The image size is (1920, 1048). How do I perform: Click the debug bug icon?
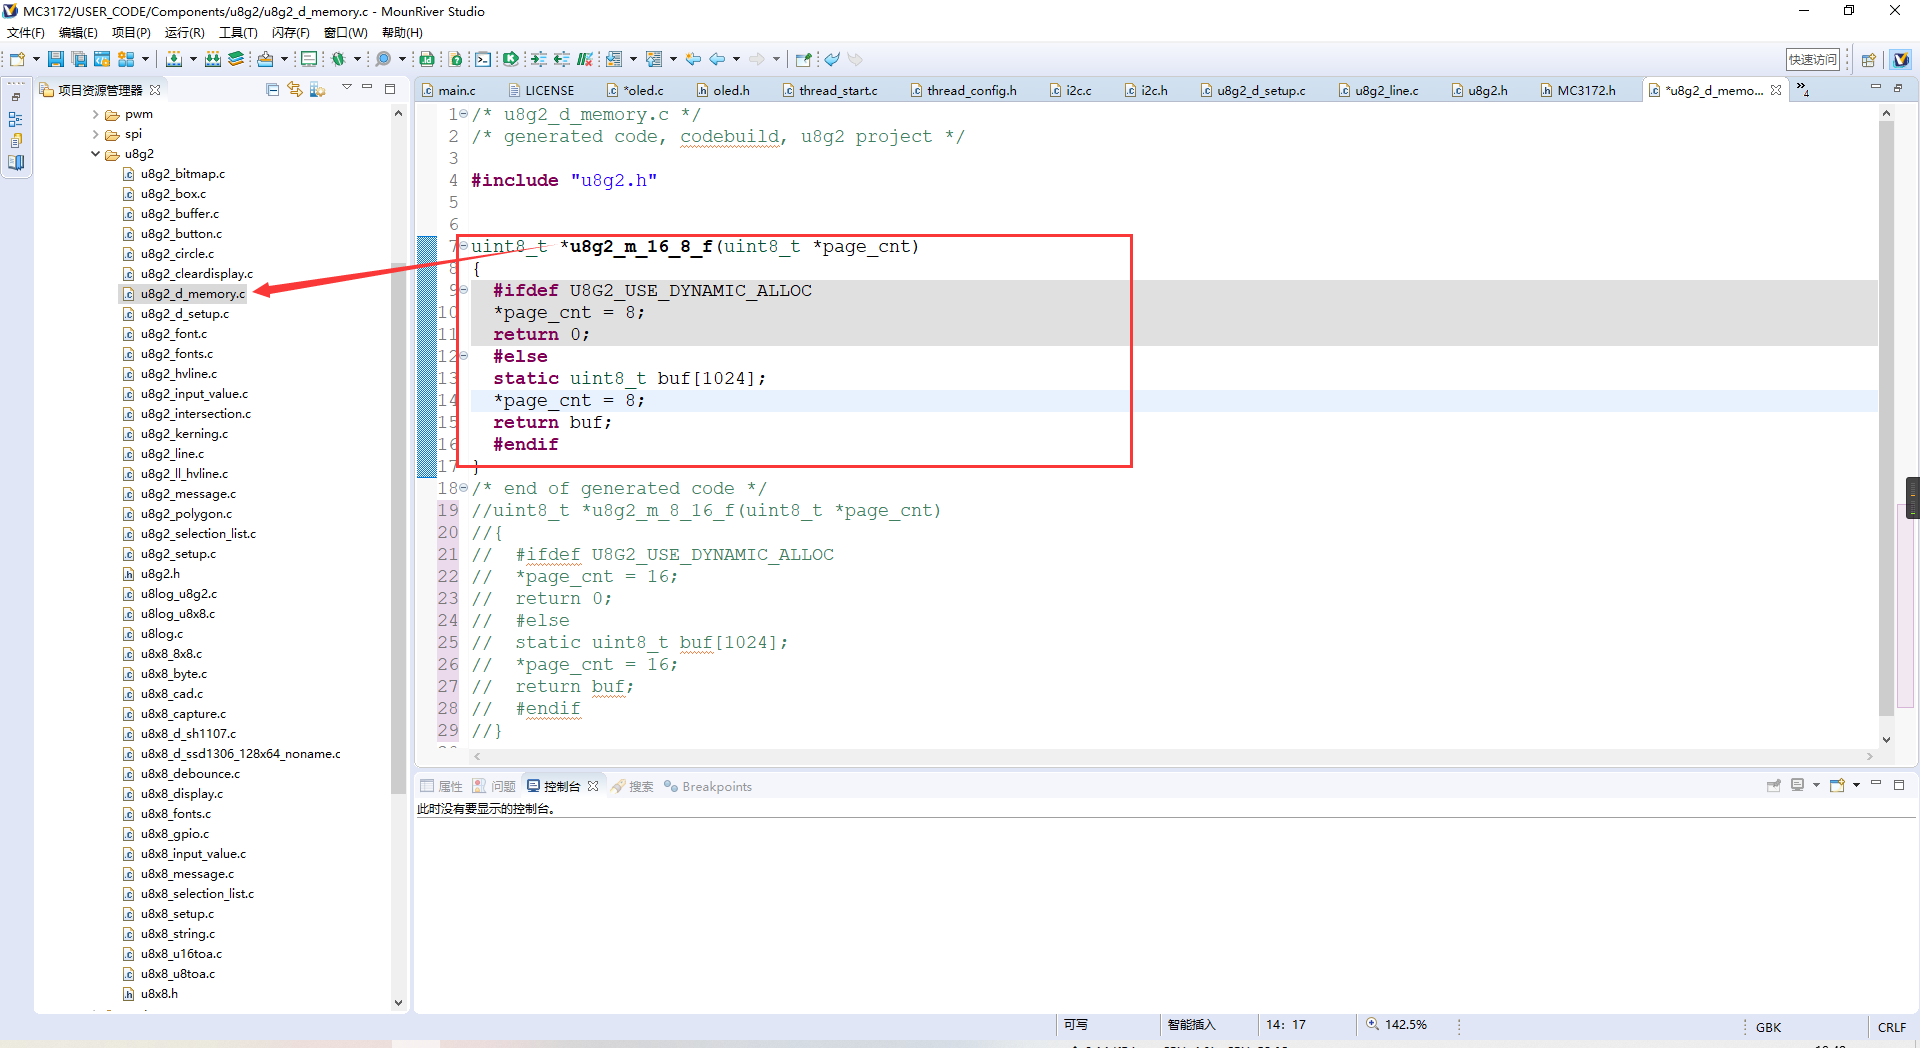(x=338, y=59)
